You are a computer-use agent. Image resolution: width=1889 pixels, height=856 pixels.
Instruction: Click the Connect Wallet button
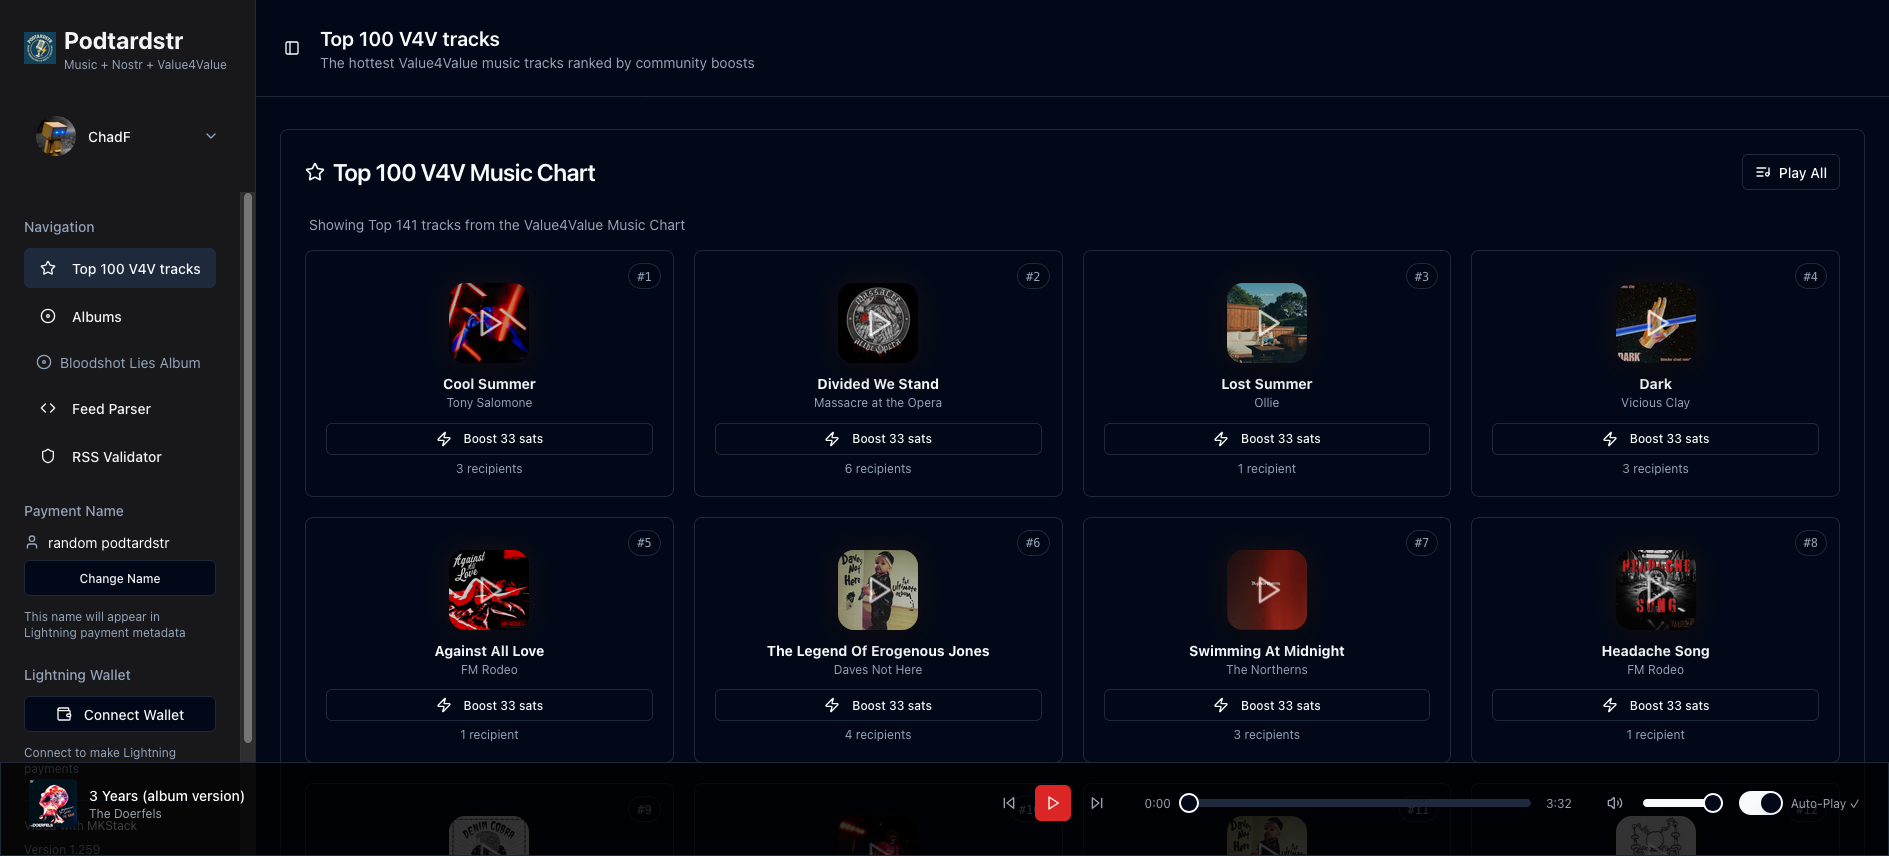tap(120, 714)
